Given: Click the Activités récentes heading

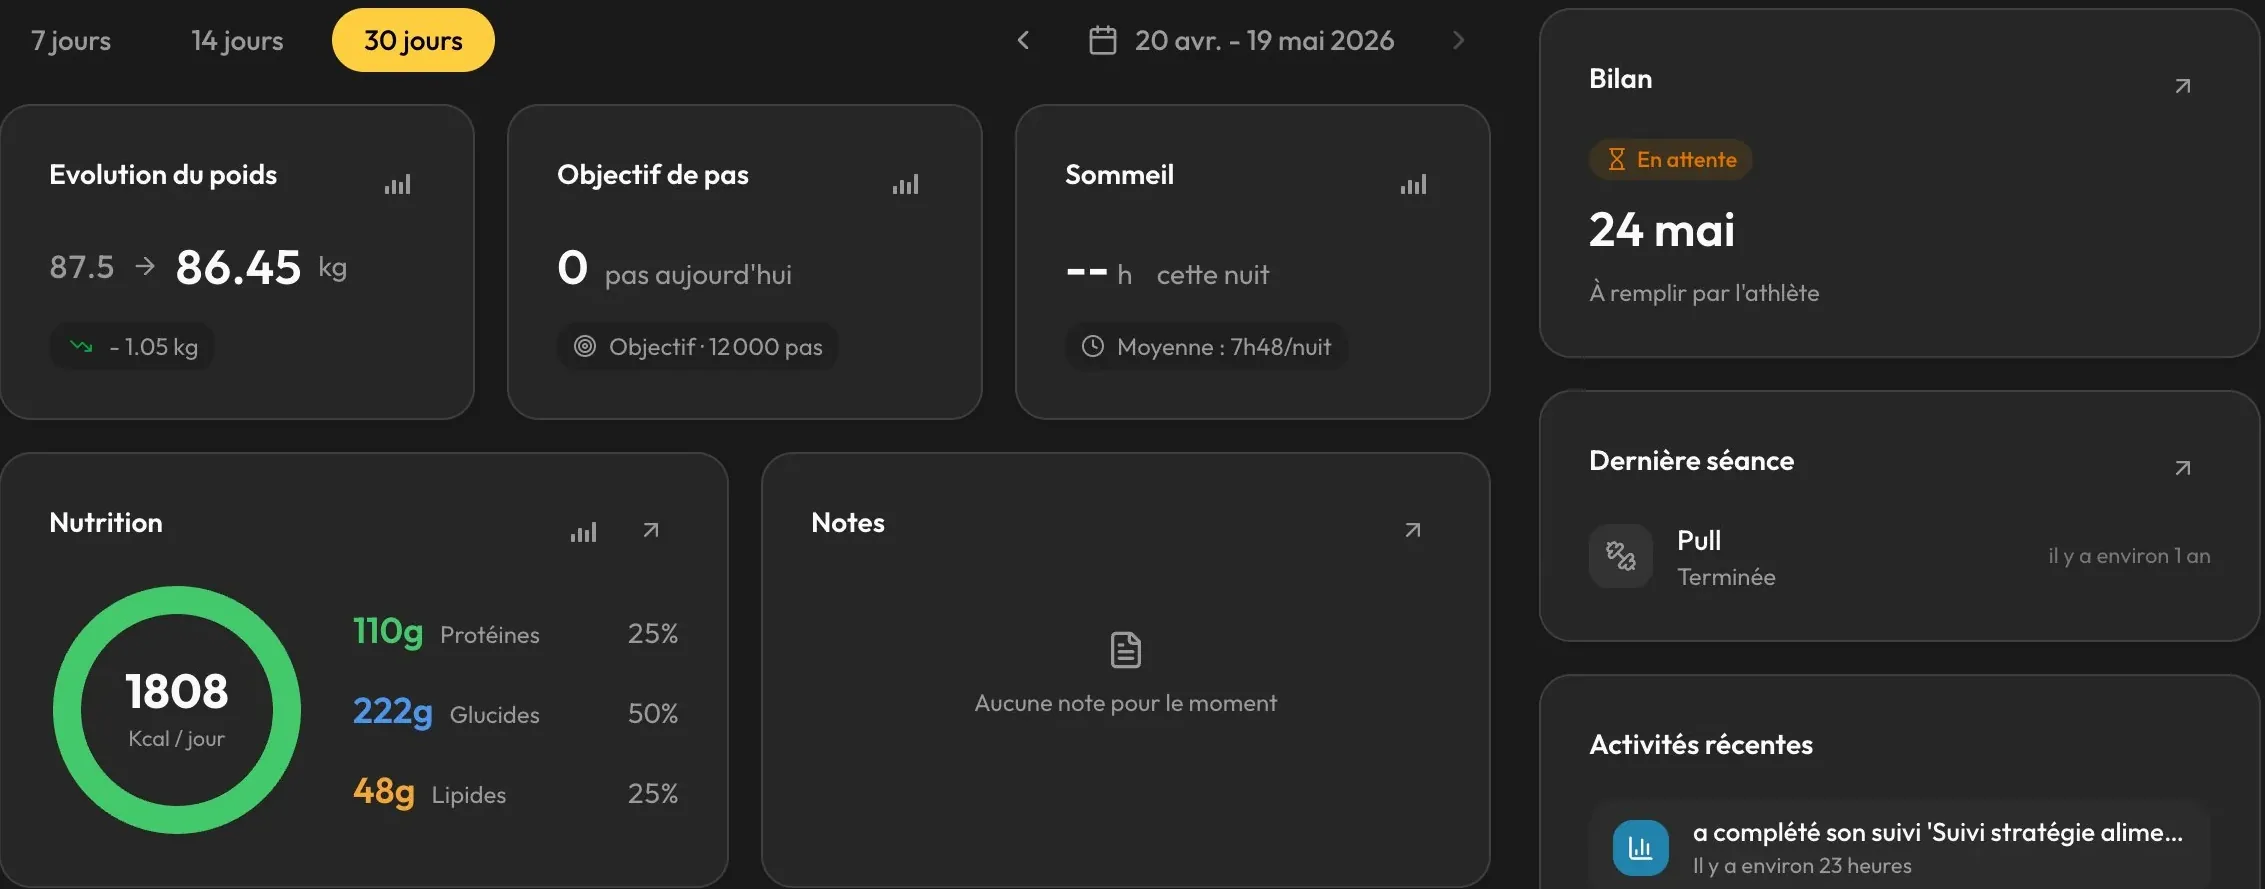Looking at the screenshot, I should 1701,745.
